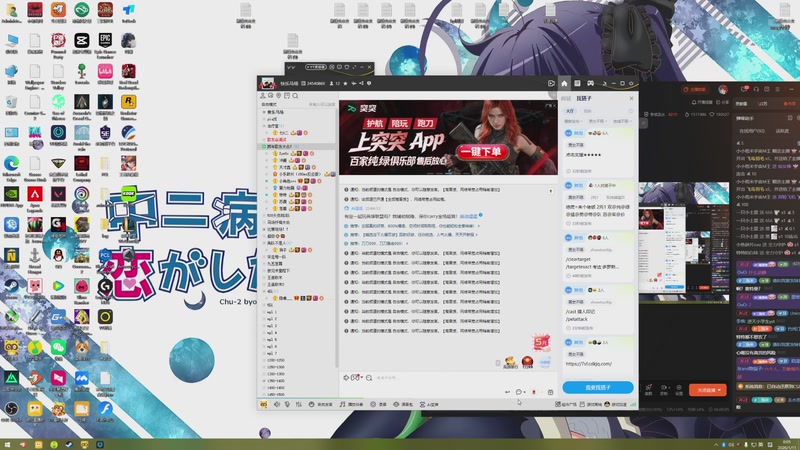Open 游戏商城 in the bottom bar

(x=590, y=404)
